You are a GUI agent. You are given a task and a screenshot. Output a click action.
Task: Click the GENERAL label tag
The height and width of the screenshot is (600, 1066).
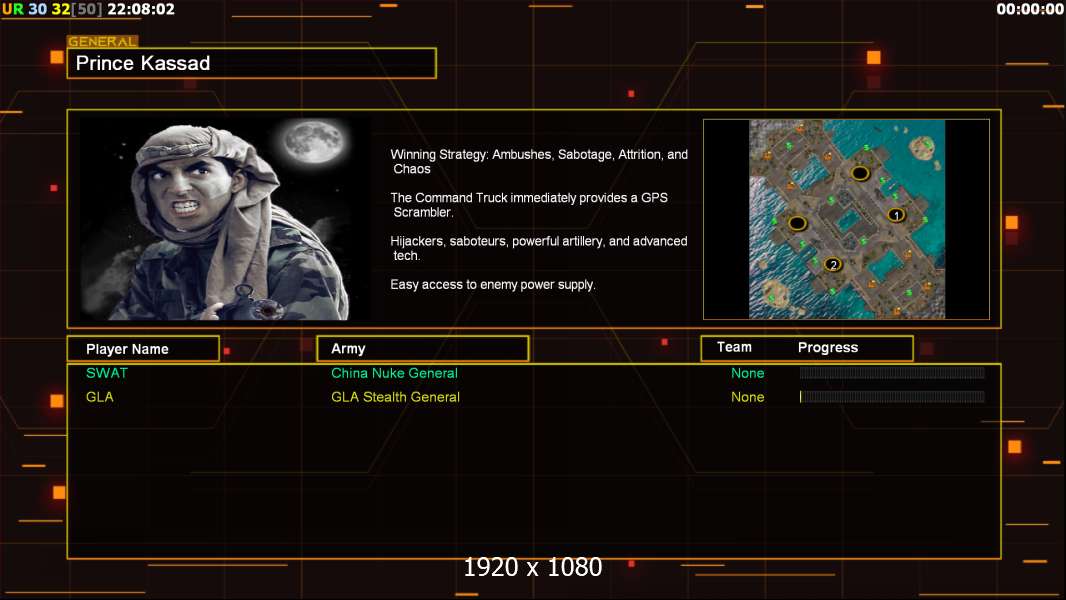(103, 41)
